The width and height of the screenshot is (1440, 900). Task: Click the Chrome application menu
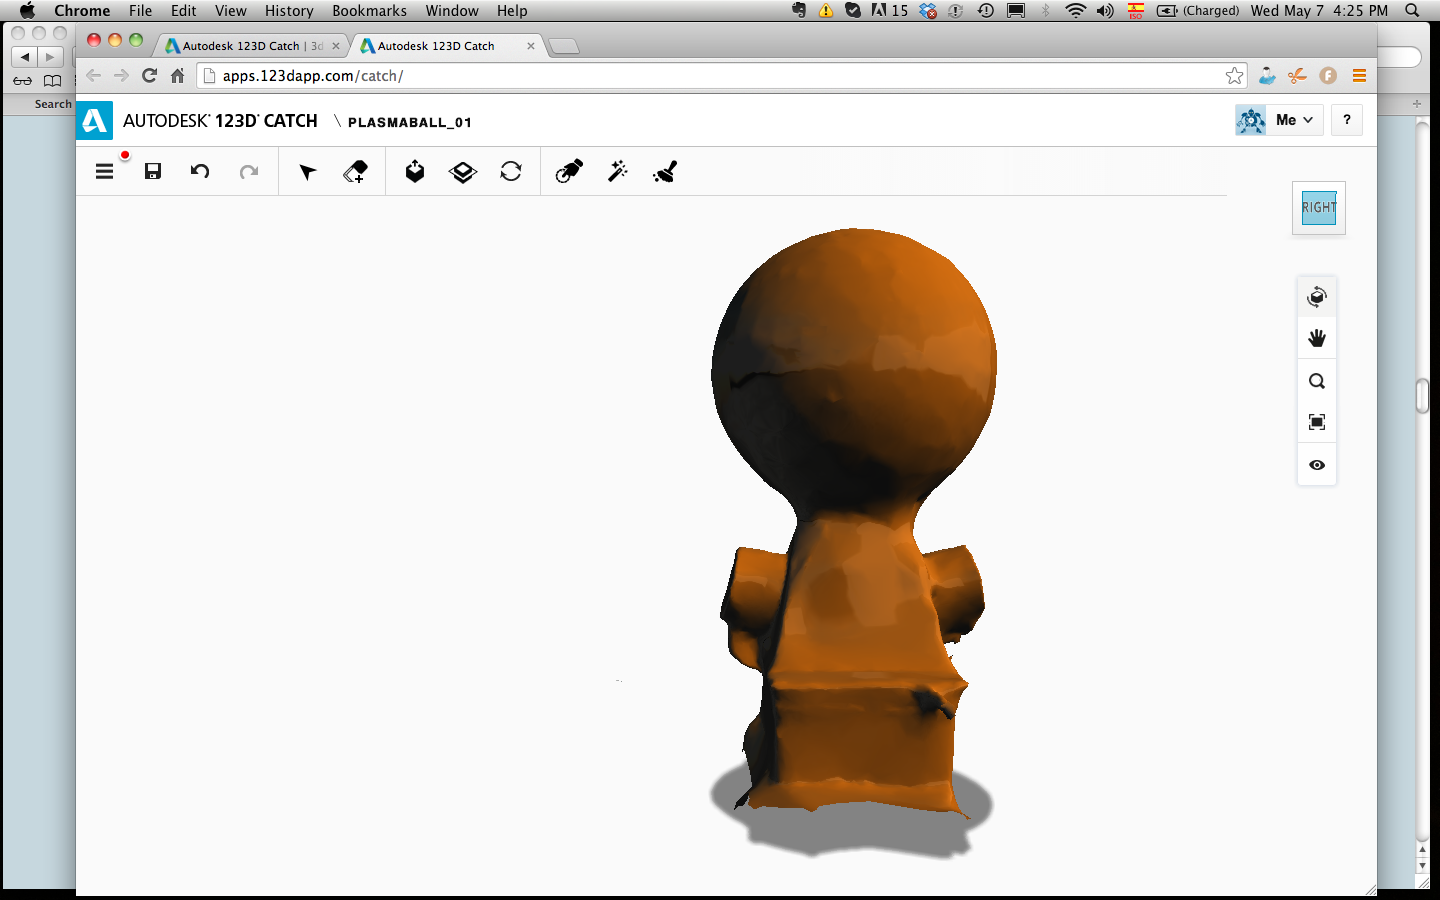[x=82, y=11]
